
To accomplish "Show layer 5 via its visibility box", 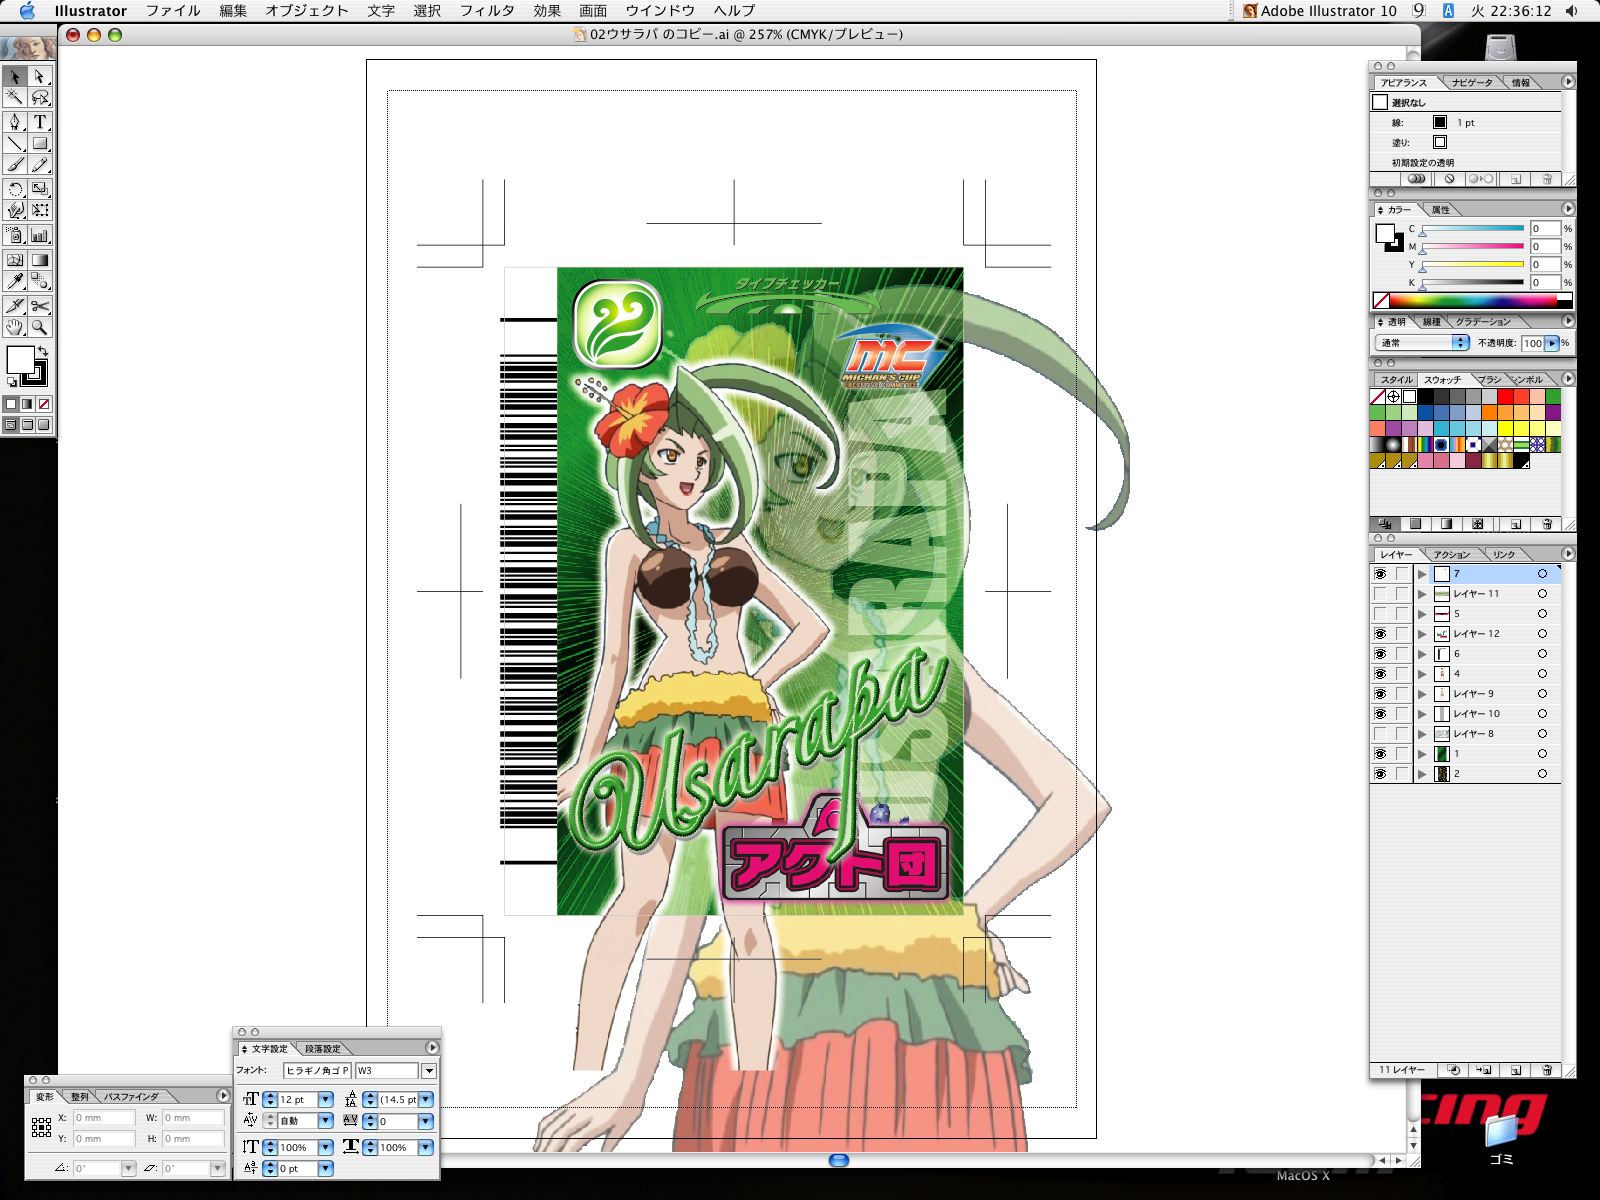I will [1380, 614].
